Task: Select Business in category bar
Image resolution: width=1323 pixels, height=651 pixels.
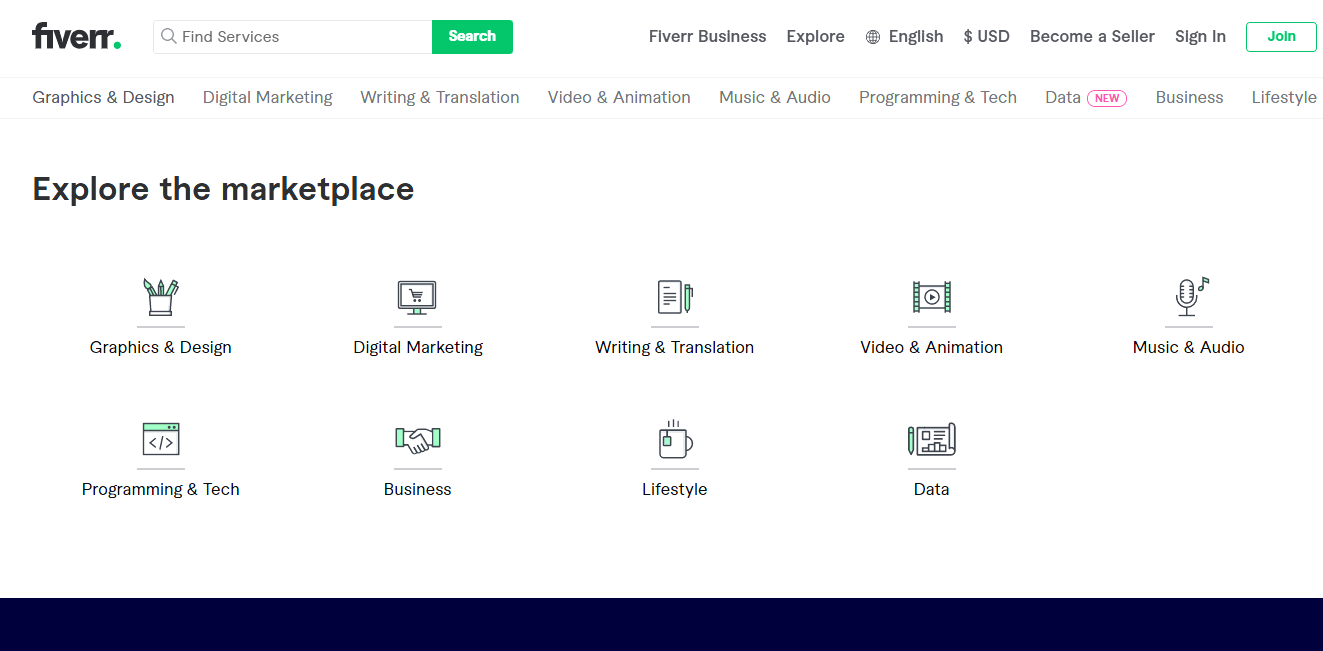Action: click(1189, 97)
